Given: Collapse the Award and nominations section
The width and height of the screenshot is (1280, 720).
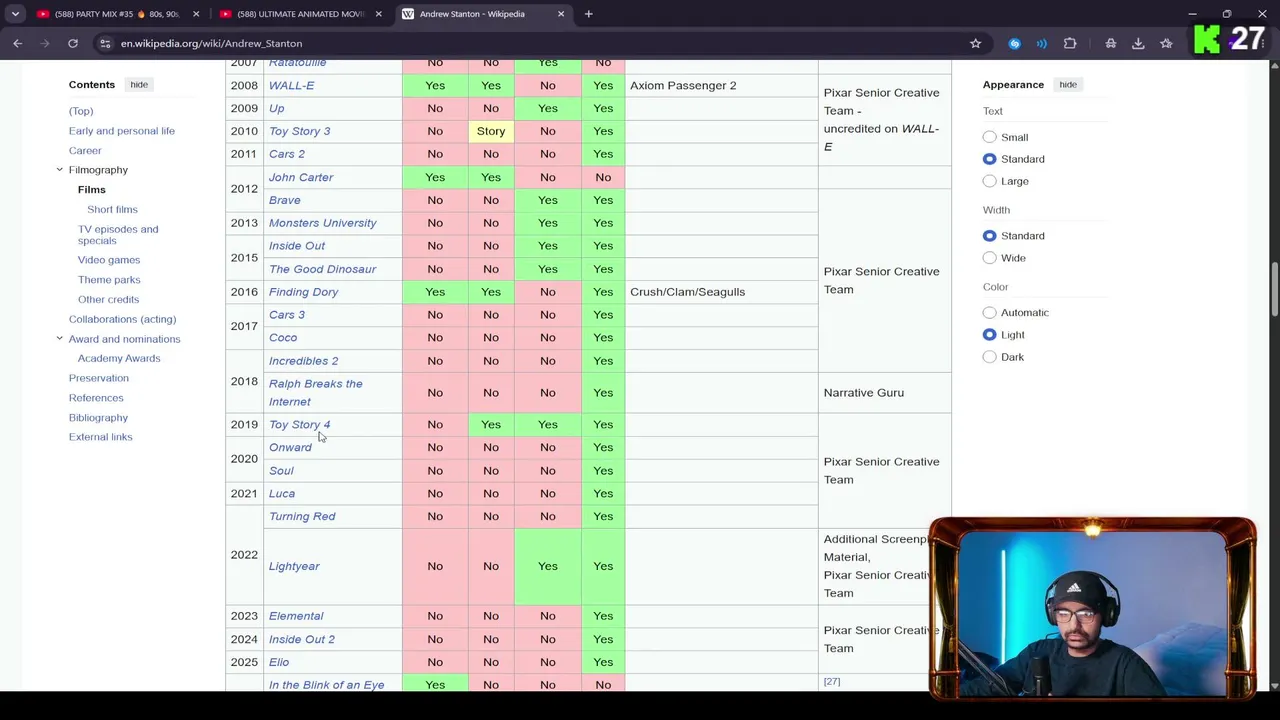Looking at the screenshot, I should 59,339.
